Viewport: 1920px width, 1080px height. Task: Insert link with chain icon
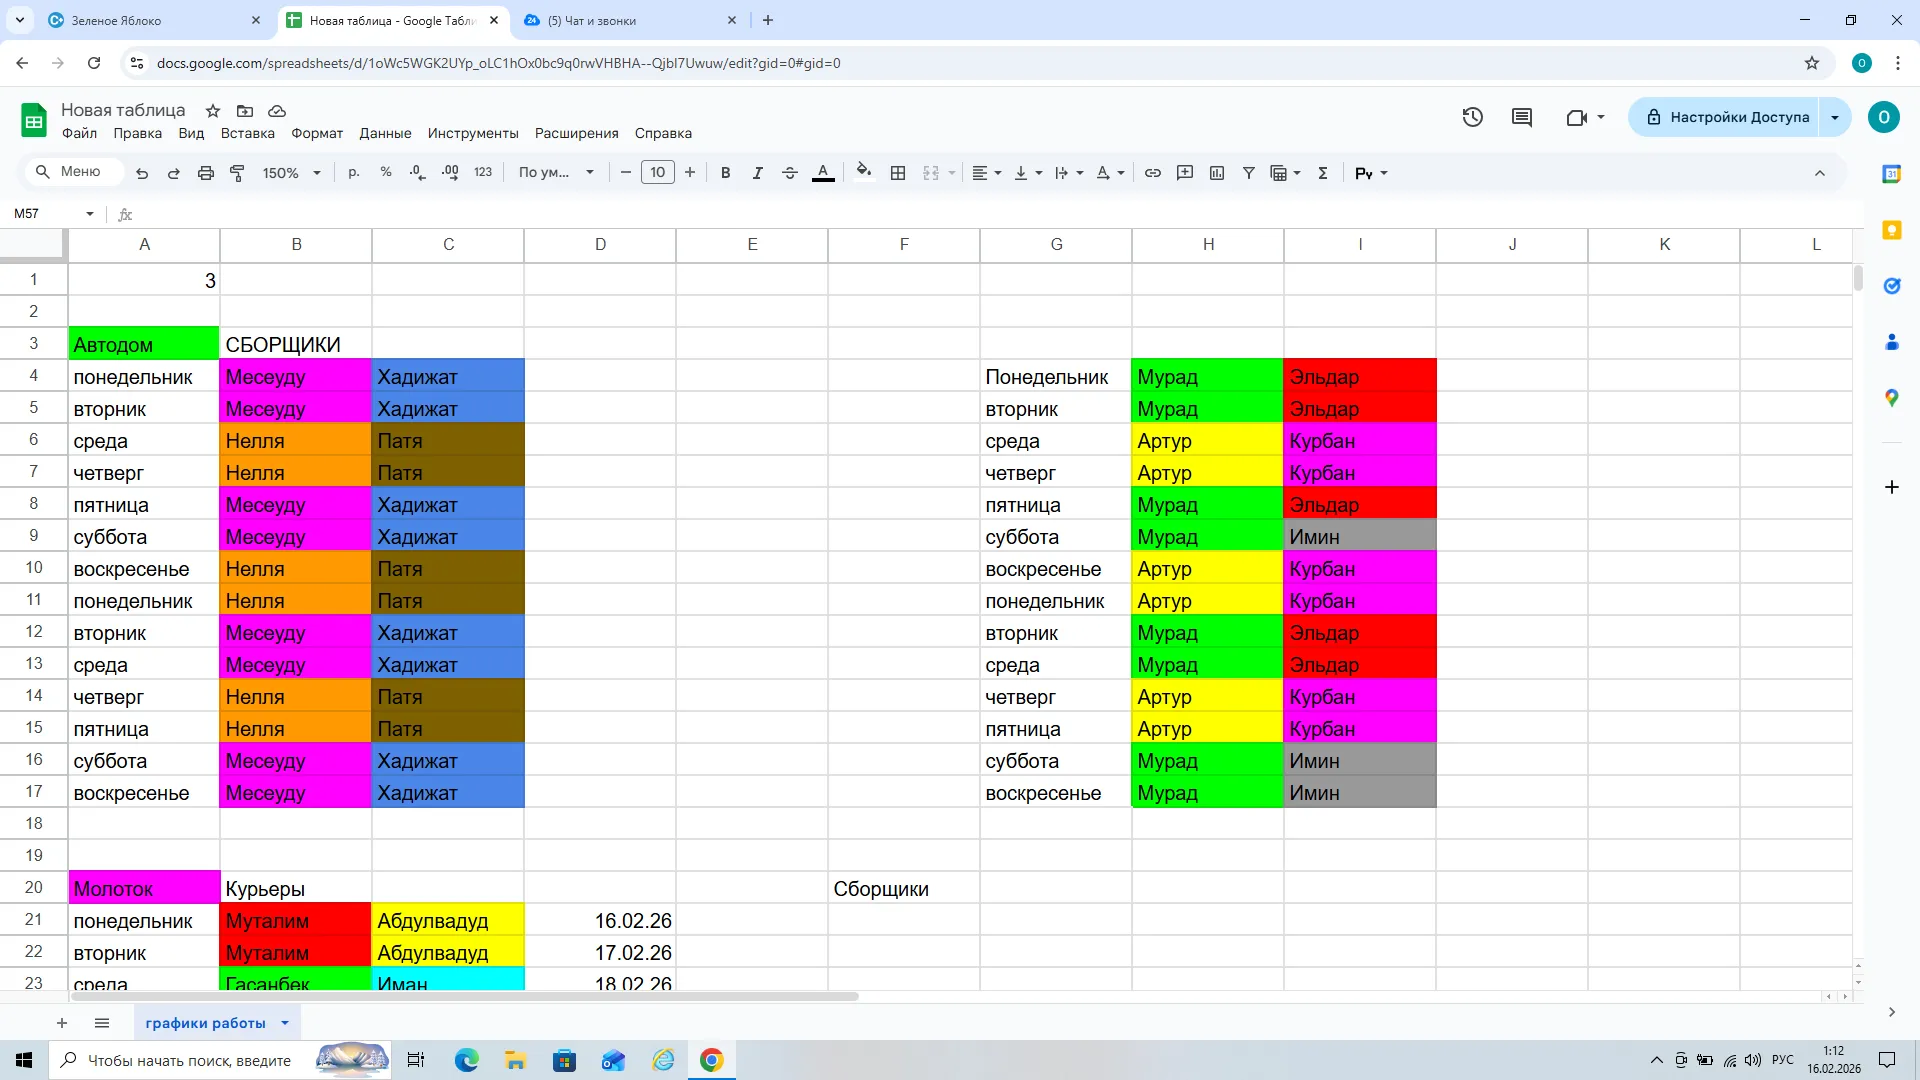(1153, 173)
